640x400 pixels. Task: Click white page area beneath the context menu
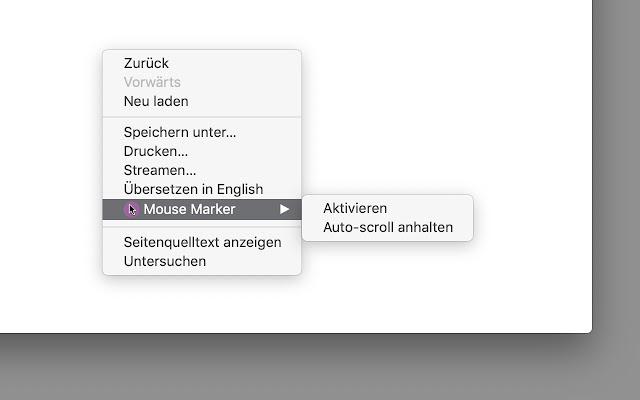coord(202,304)
